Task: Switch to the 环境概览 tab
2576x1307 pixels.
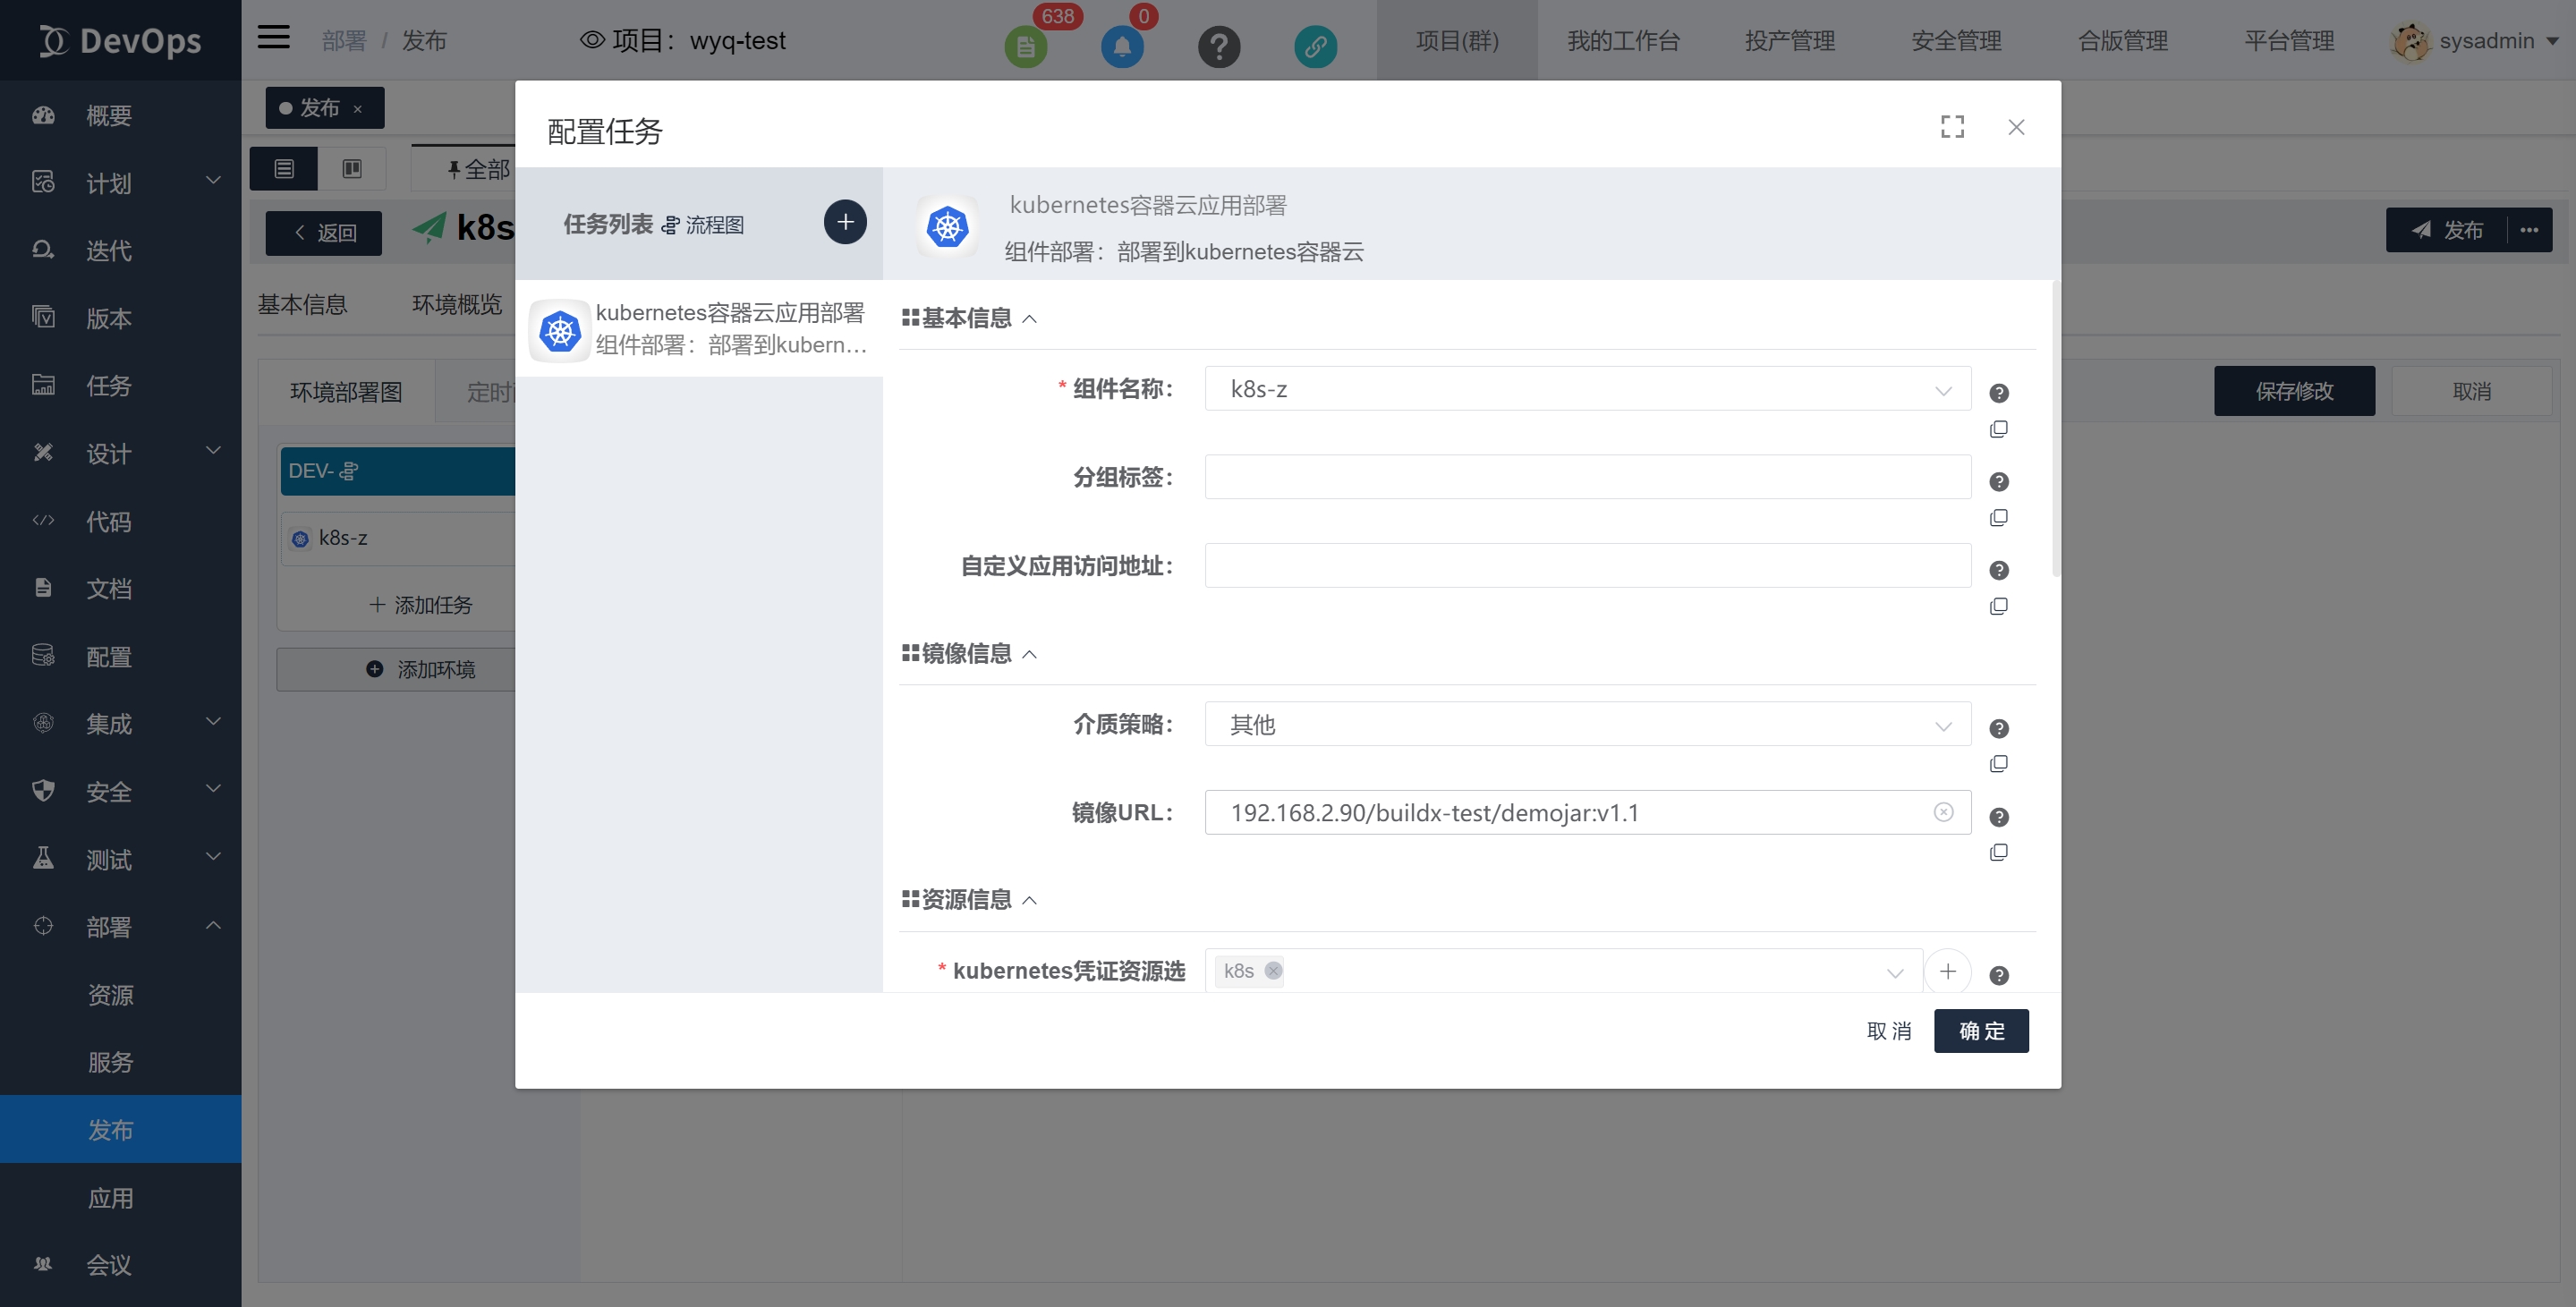Action: (x=457, y=304)
